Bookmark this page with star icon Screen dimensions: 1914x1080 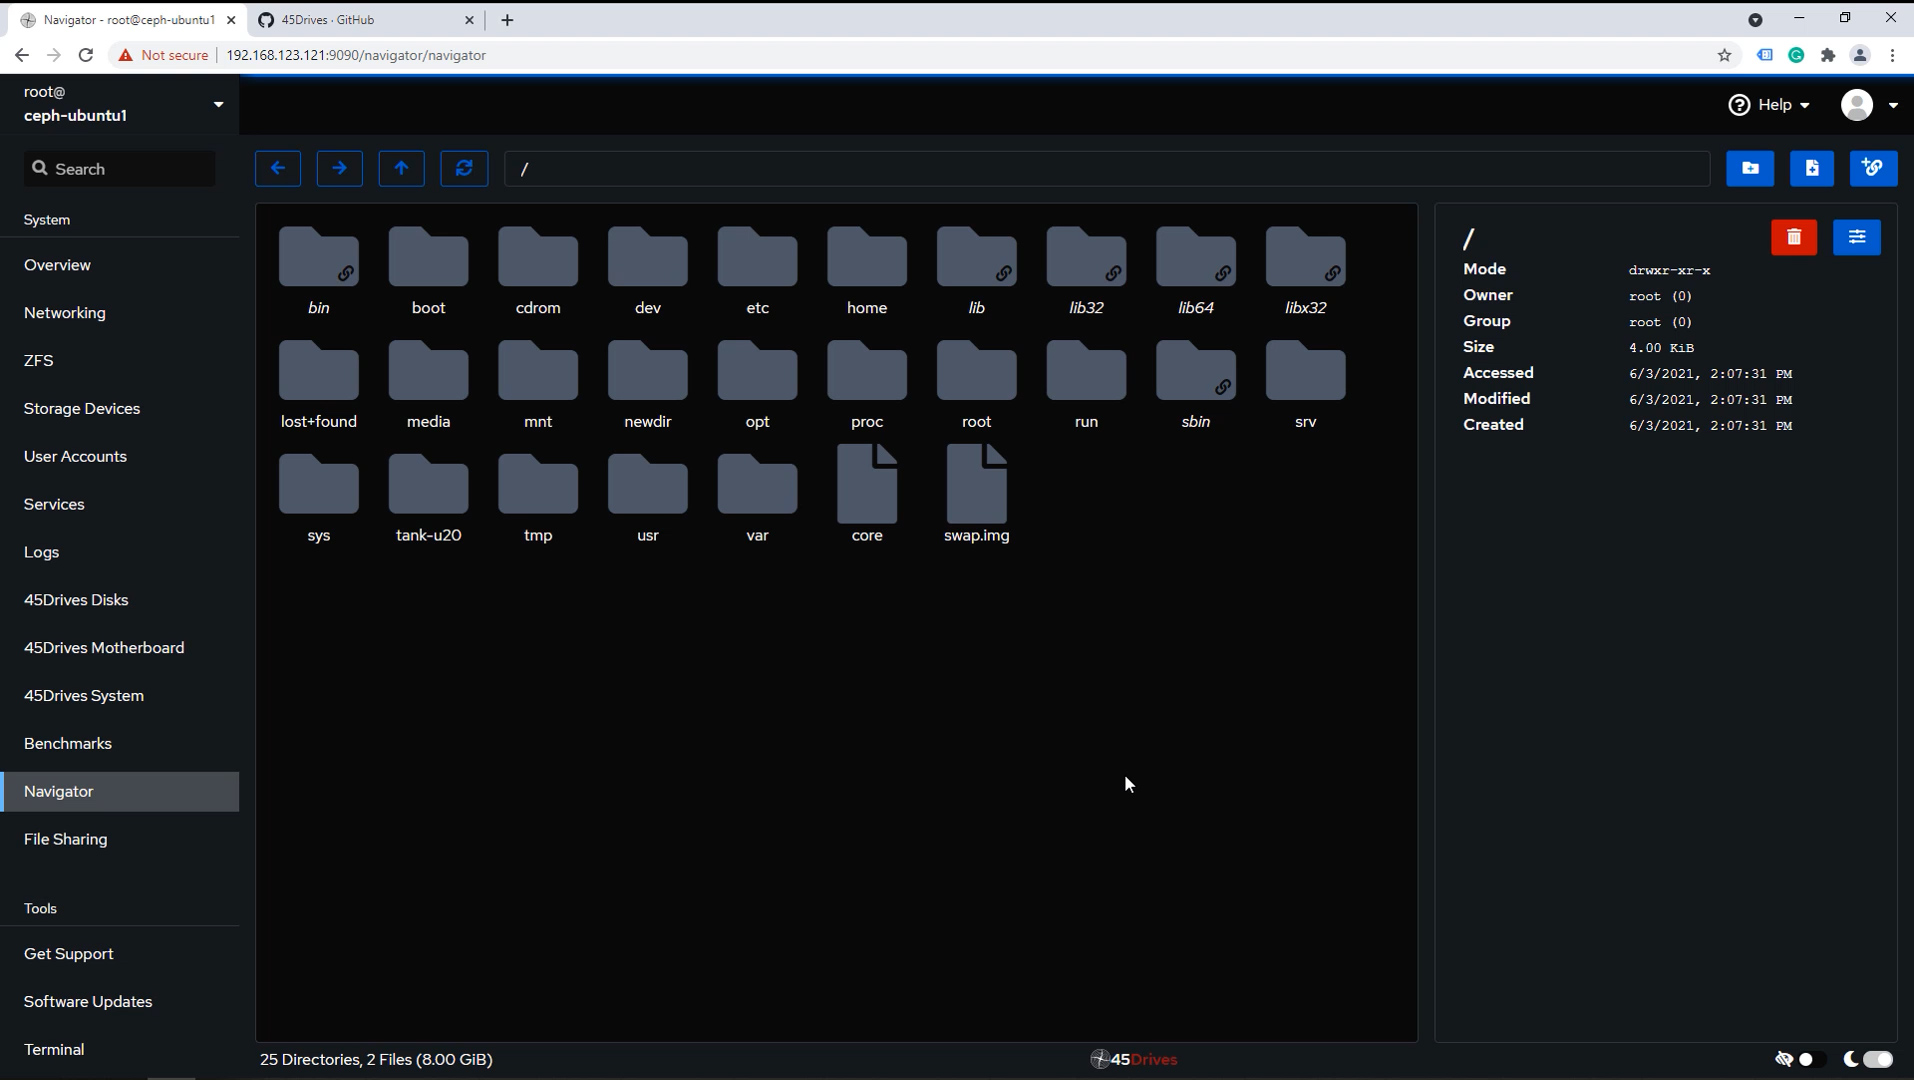(1724, 56)
